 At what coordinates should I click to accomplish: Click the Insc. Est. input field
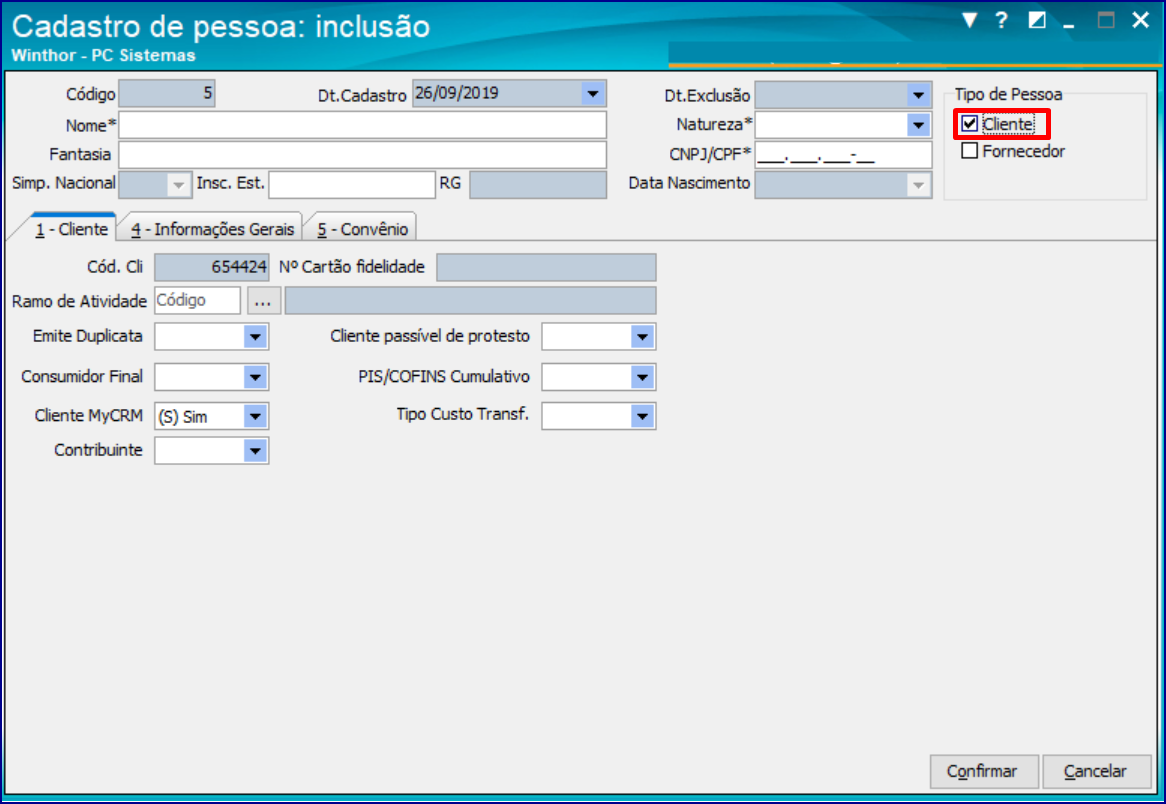tap(352, 184)
